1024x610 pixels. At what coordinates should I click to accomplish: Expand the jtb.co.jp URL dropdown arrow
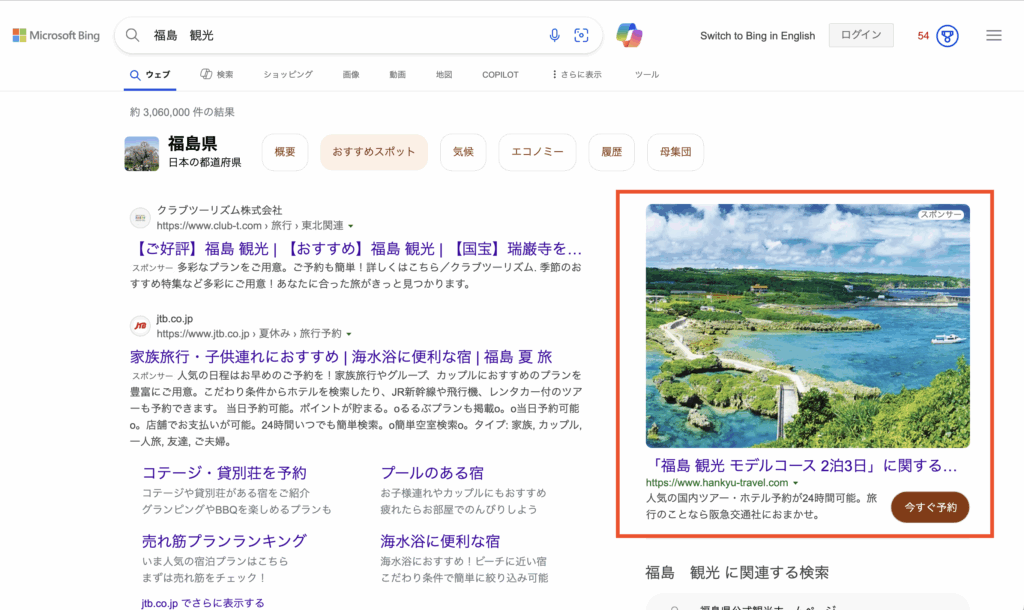click(349, 334)
